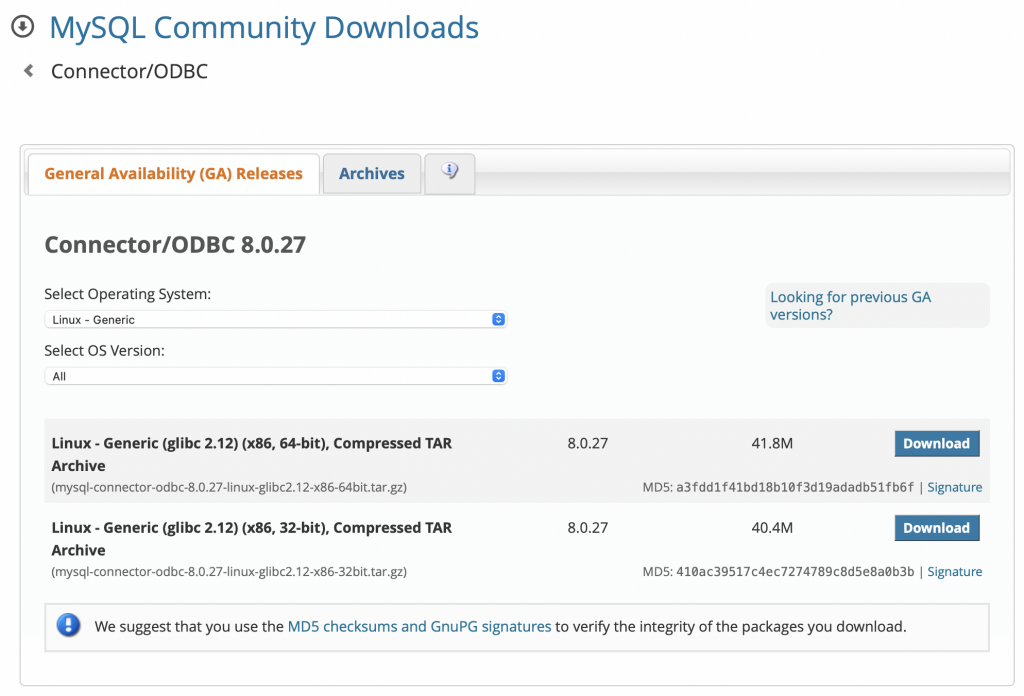Select General Availability (GA) Releases tab
The width and height of the screenshot is (1024, 696).
click(x=173, y=174)
